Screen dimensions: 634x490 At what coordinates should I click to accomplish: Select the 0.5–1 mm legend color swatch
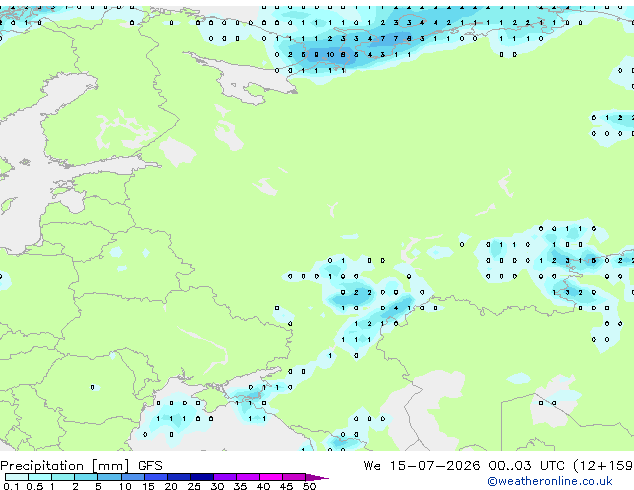pyautogui.click(x=40, y=477)
